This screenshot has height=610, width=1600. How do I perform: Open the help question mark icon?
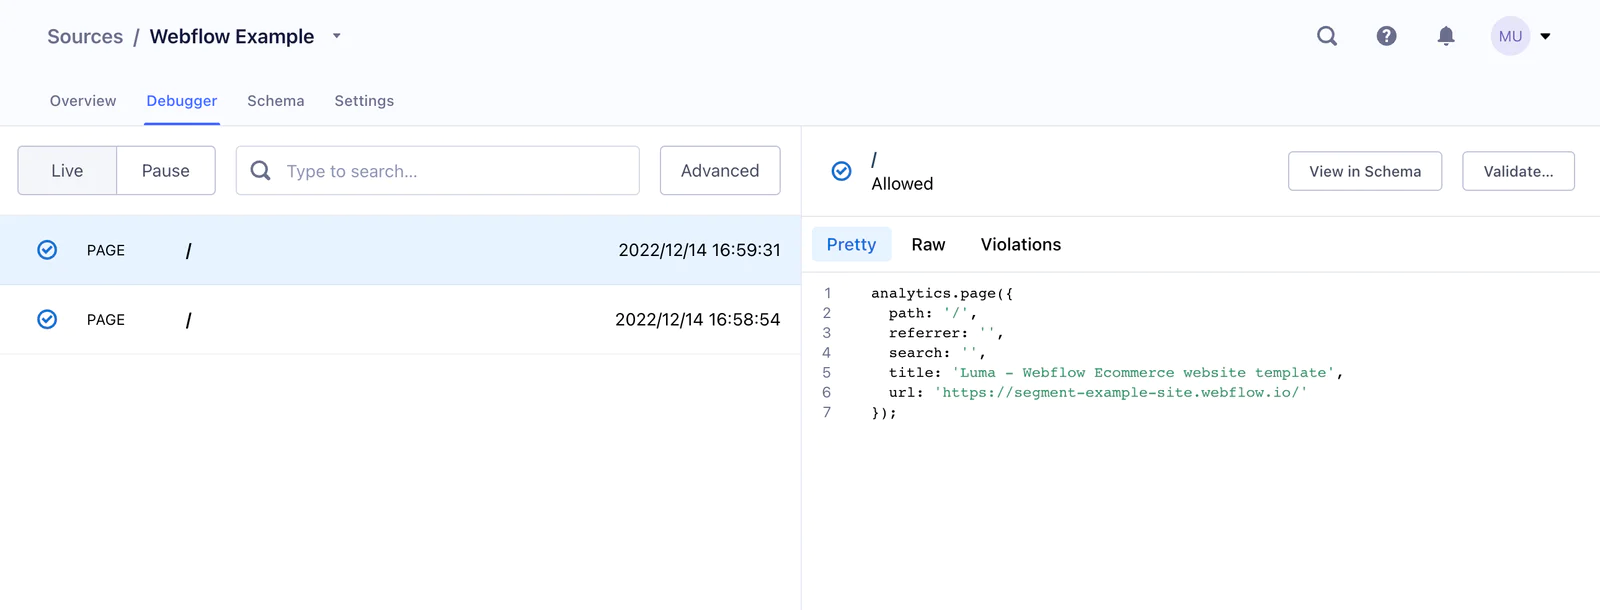click(1386, 36)
